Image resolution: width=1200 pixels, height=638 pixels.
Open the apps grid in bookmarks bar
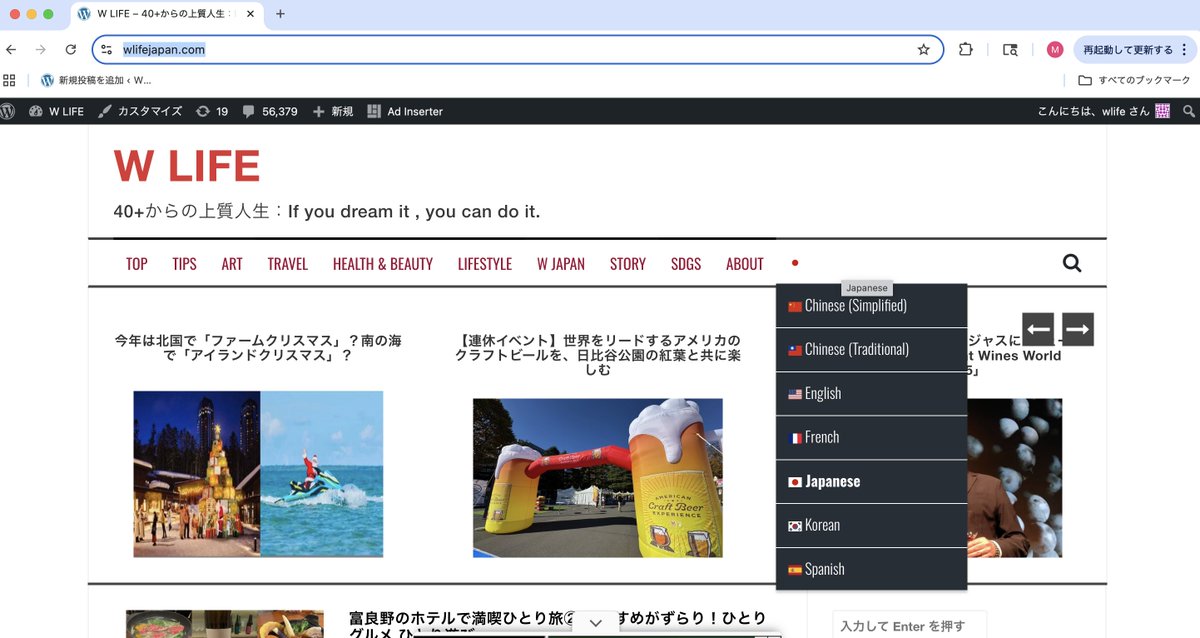9,80
